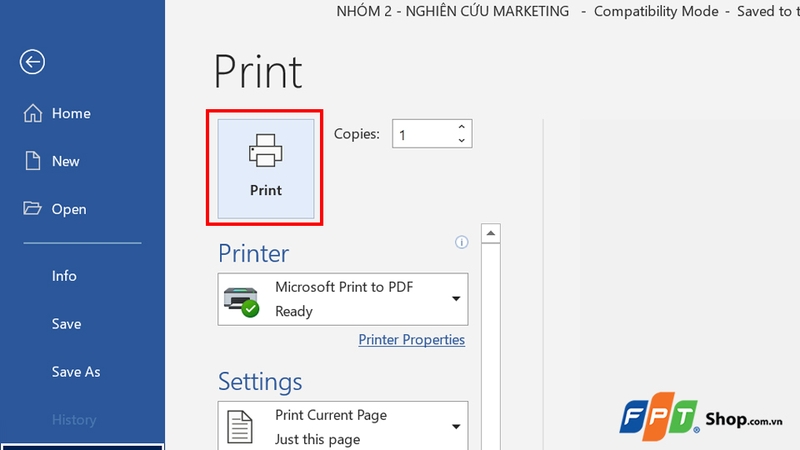The width and height of the screenshot is (800, 450).
Task: Increase copies with the up arrow
Action: point(462,127)
